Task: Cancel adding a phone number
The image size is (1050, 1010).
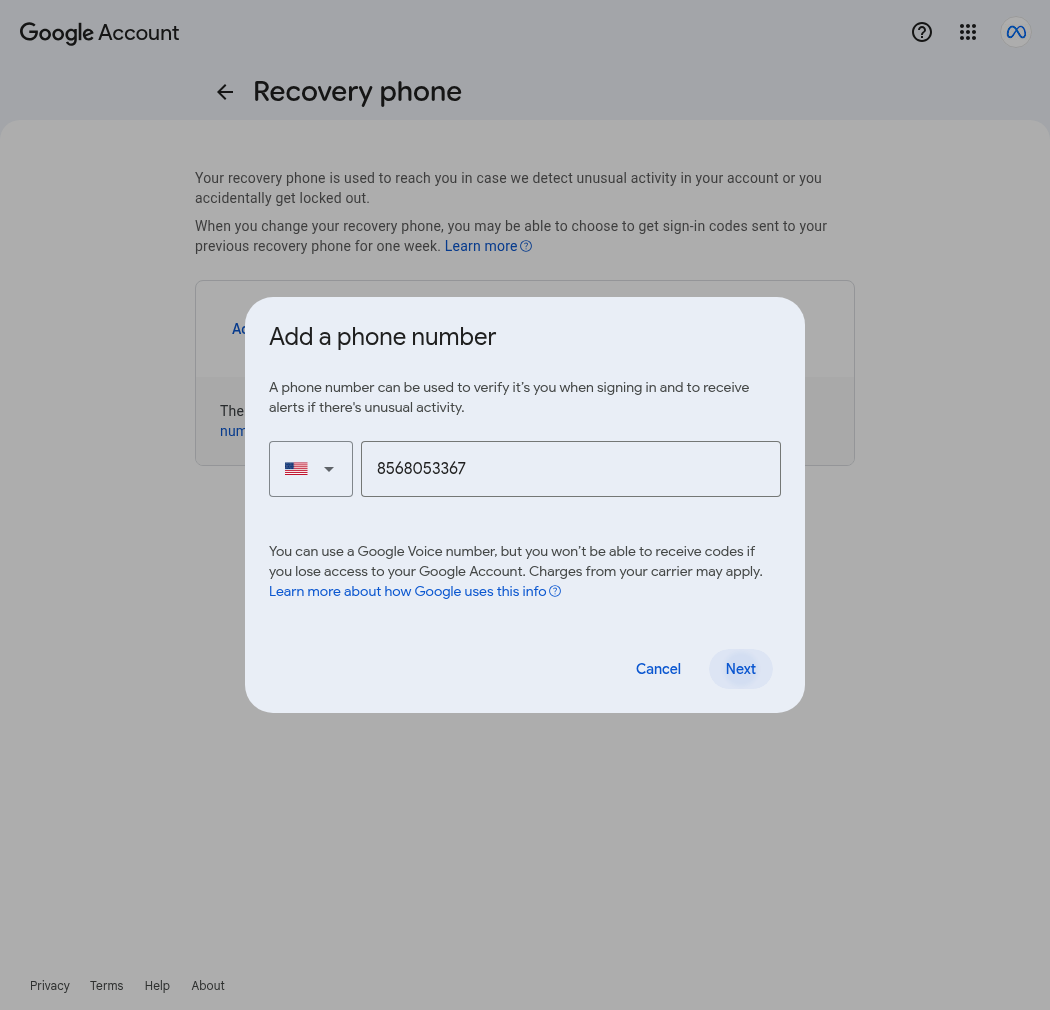Action: tap(658, 669)
